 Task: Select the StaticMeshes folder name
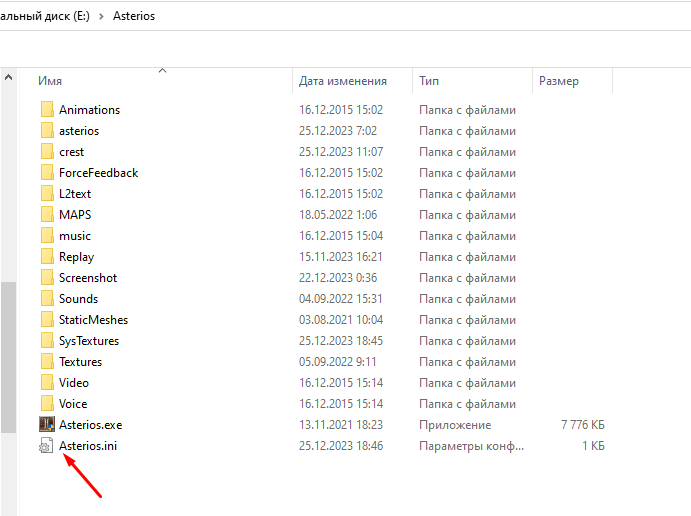93,320
